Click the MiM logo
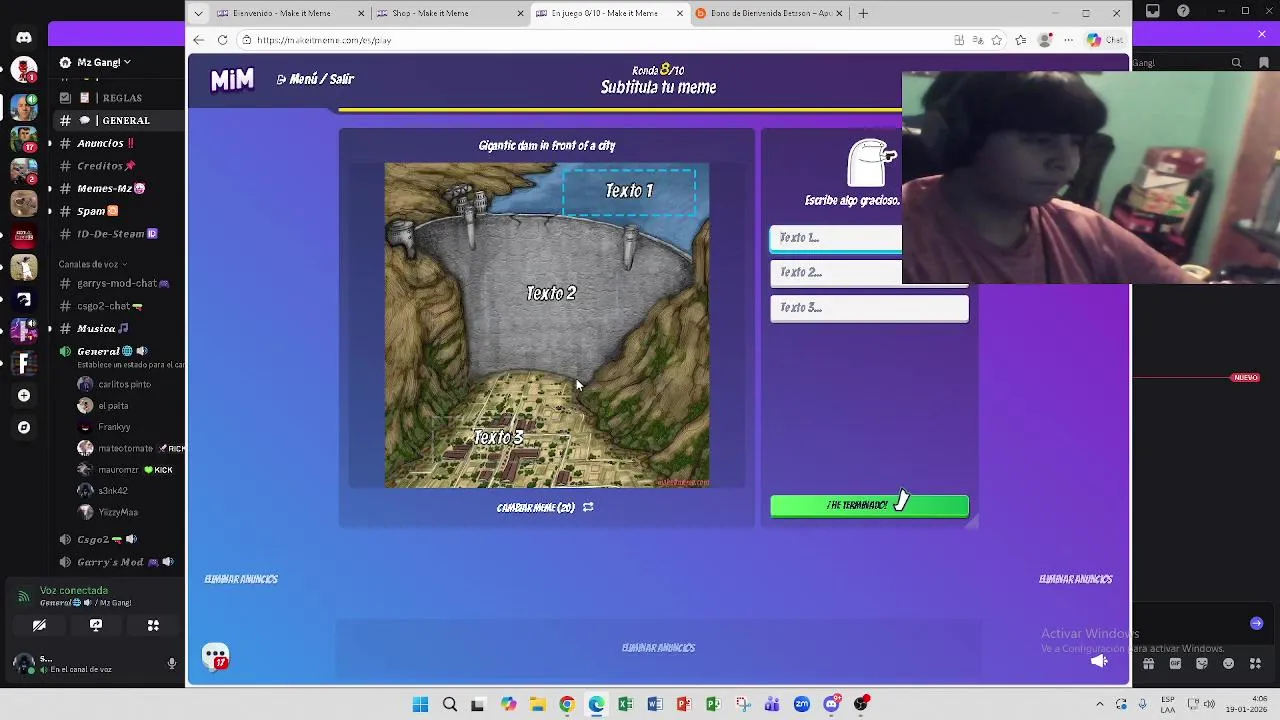The height and width of the screenshot is (720, 1280). pos(232,80)
